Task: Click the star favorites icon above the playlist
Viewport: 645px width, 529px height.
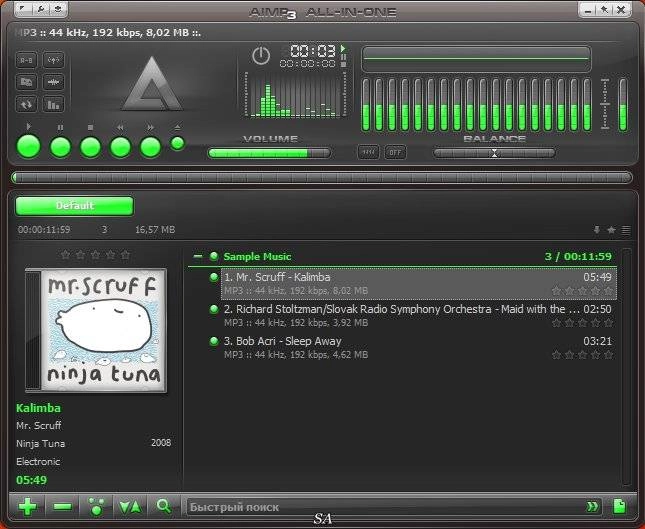Action: point(611,230)
